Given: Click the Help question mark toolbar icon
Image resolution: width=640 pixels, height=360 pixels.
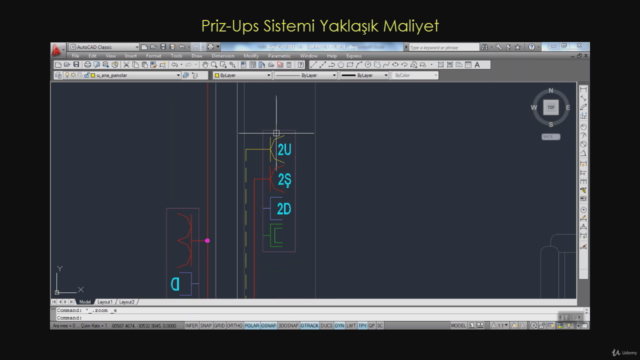Looking at the screenshot, I should pyautogui.click(x=301, y=65).
